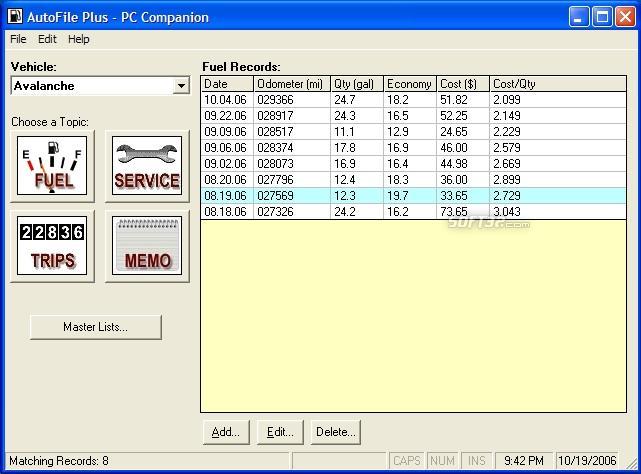This screenshot has height=474, width=641.
Task: Click the 9:42 PM status bar time
Action: click(524, 461)
